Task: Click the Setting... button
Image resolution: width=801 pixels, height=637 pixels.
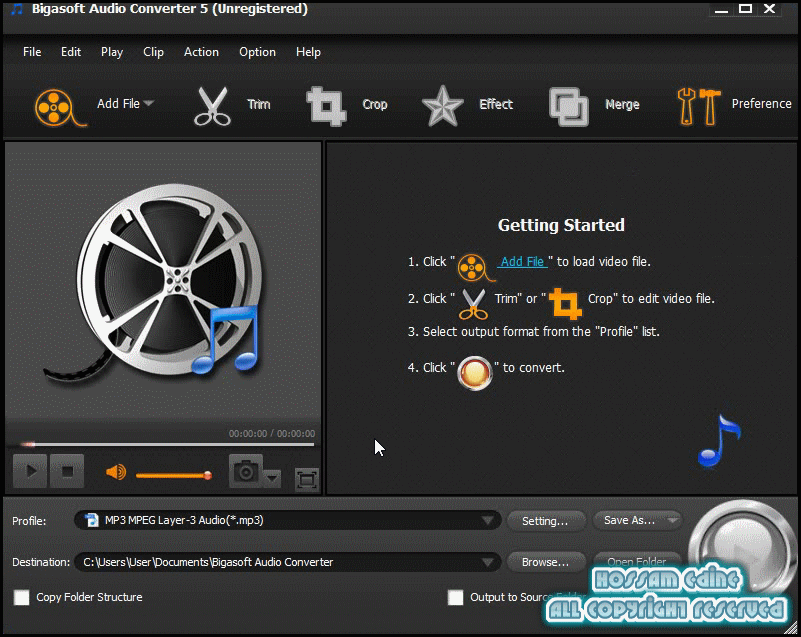Action: click(546, 521)
